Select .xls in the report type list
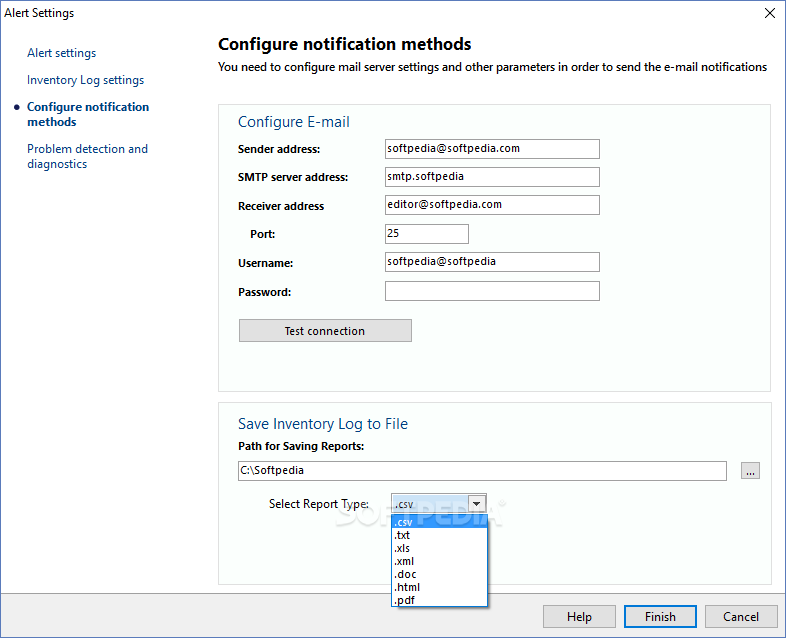Viewport: 786px width, 638px height. [403, 548]
